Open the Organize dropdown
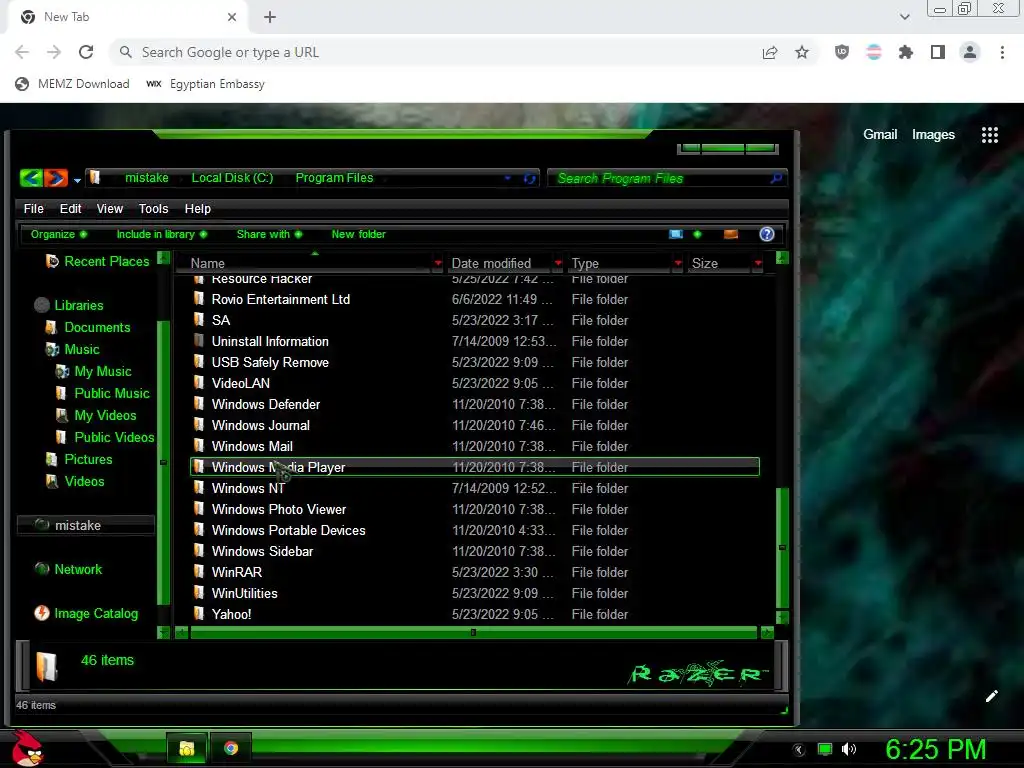 (x=59, y=234)
